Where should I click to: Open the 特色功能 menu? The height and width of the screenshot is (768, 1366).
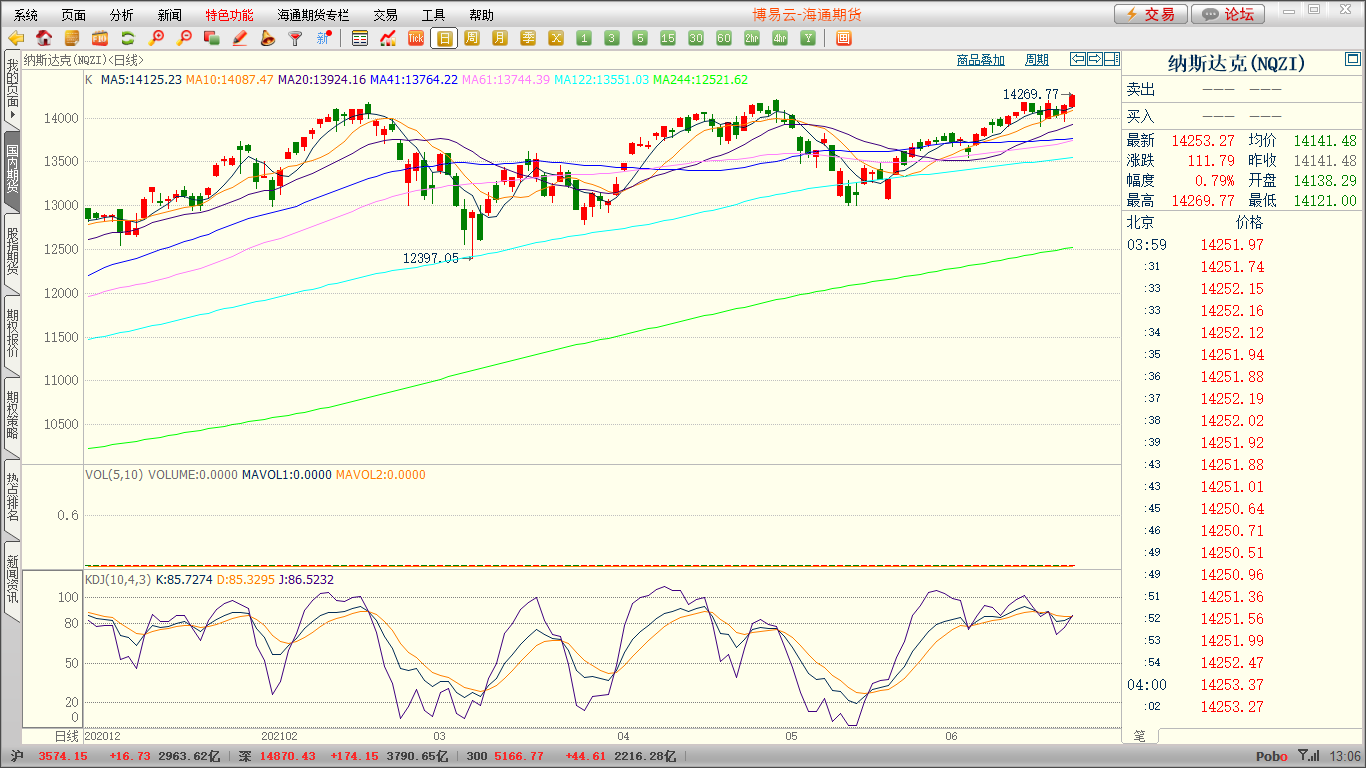tap(229, 15)
